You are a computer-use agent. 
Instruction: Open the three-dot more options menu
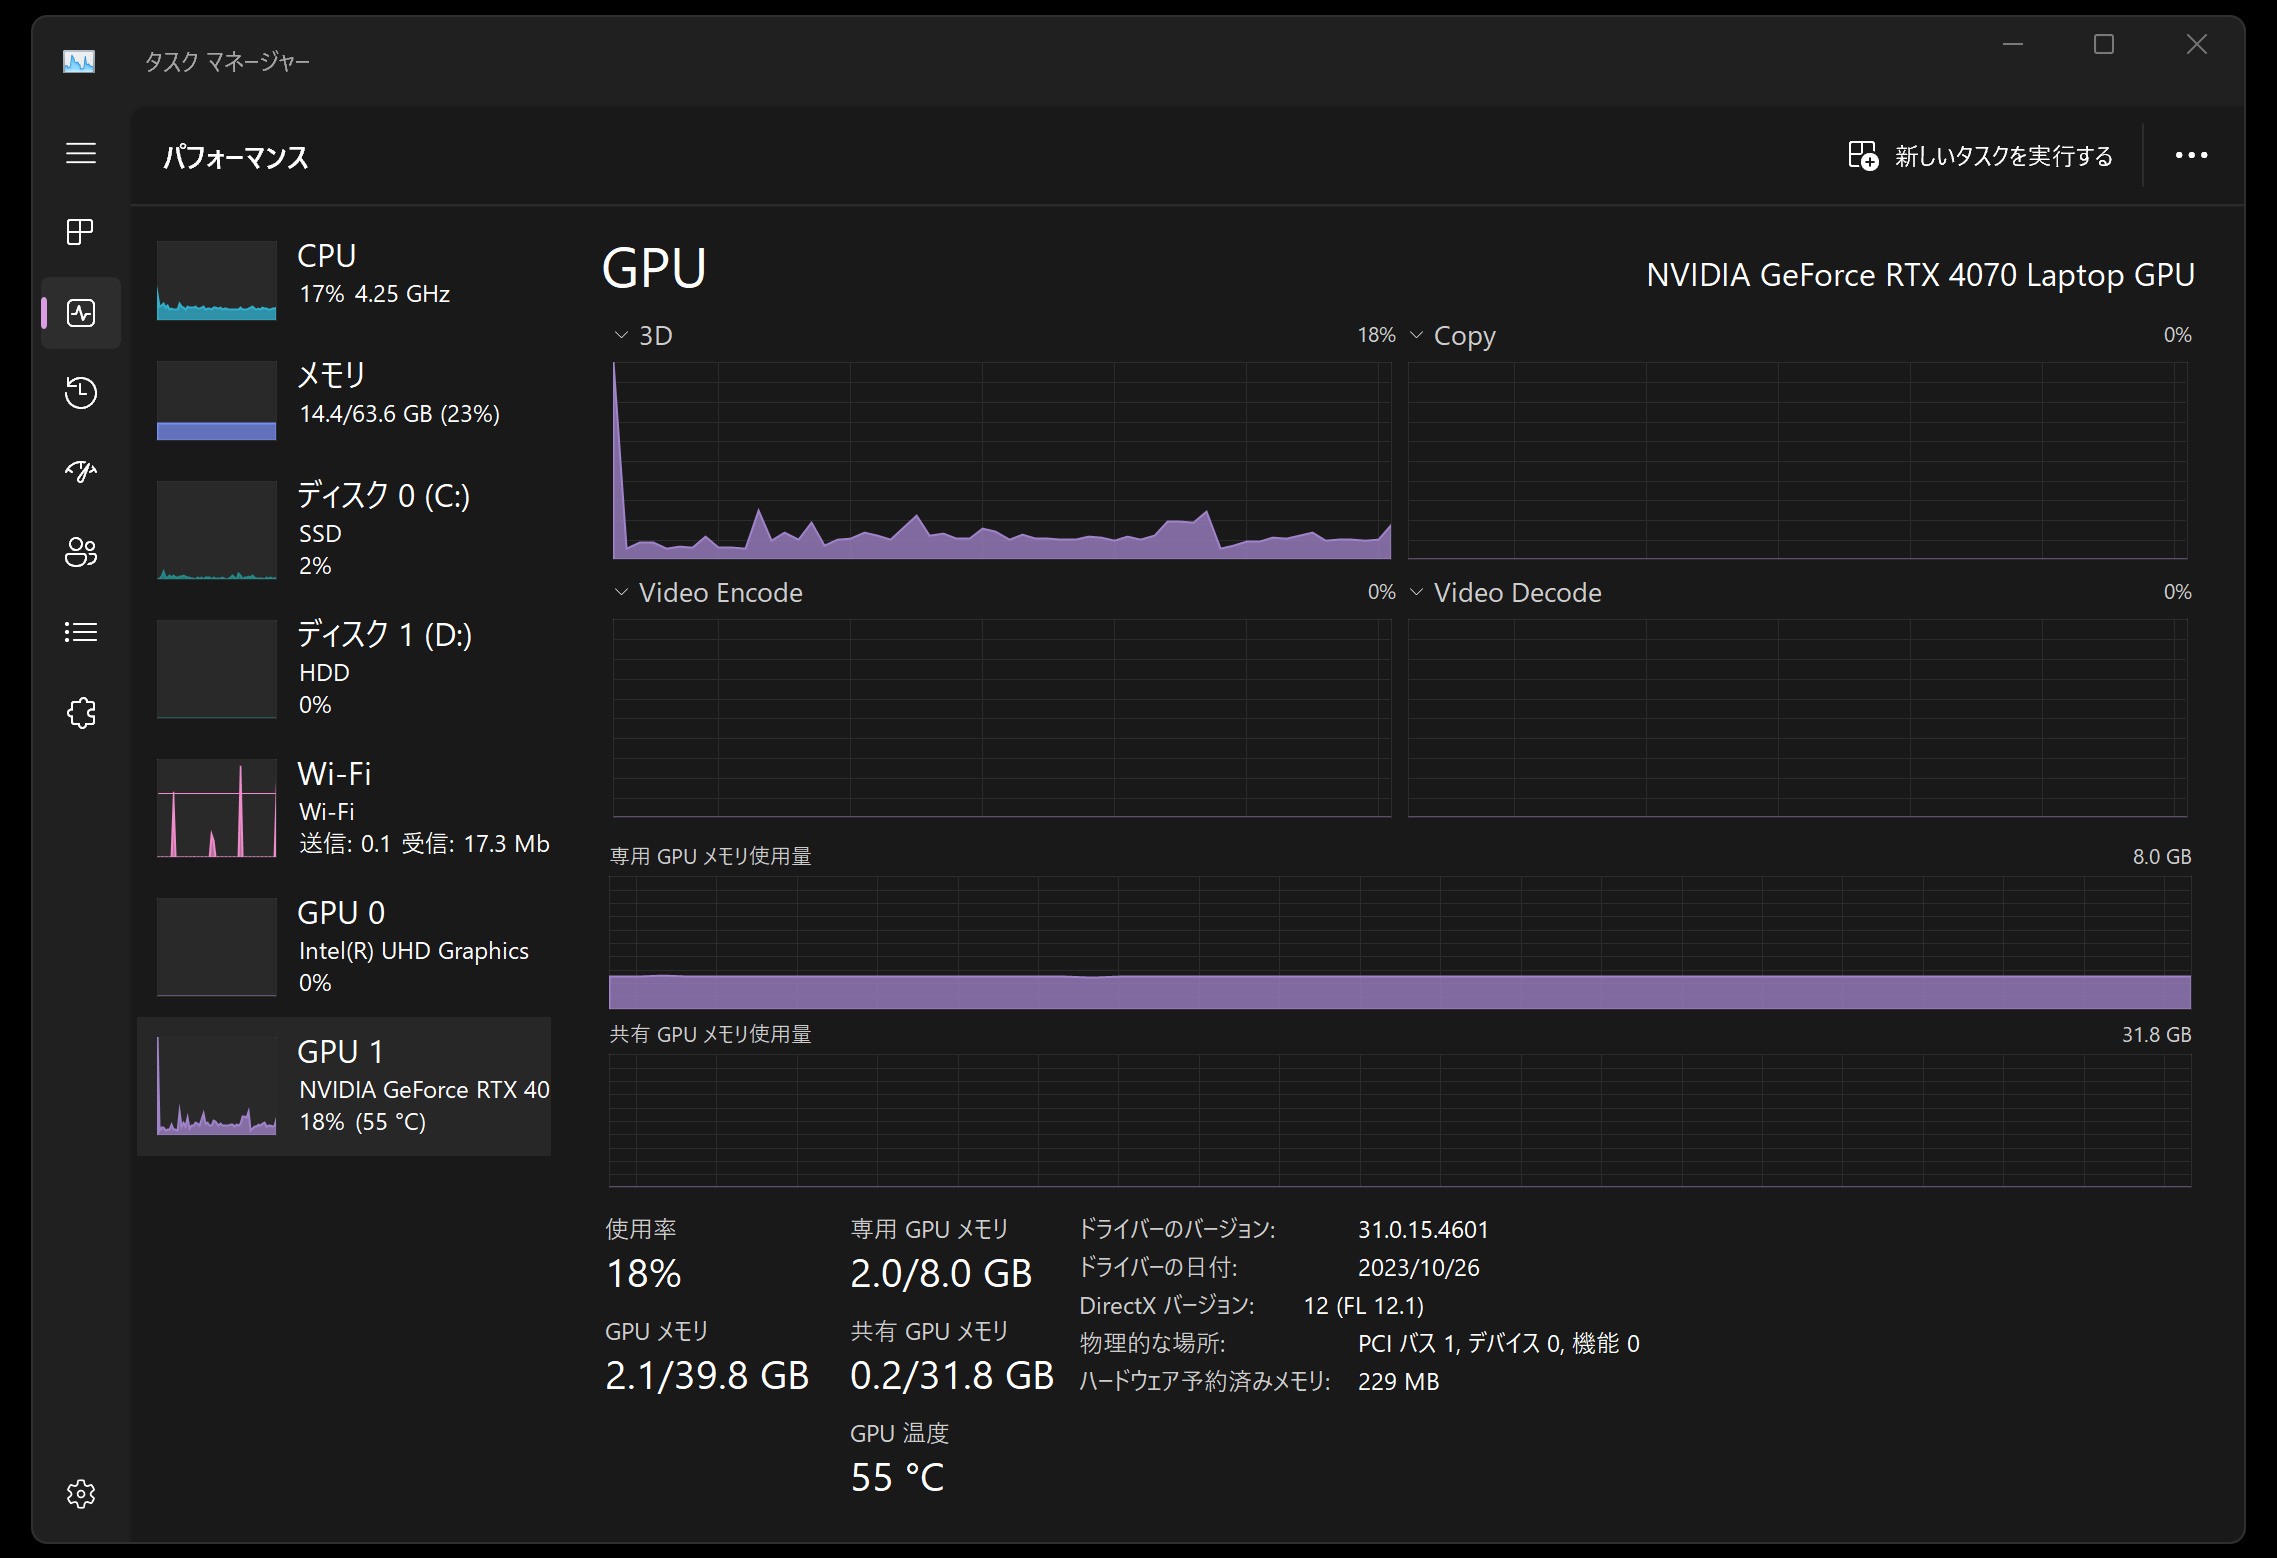coord(2191,156)
